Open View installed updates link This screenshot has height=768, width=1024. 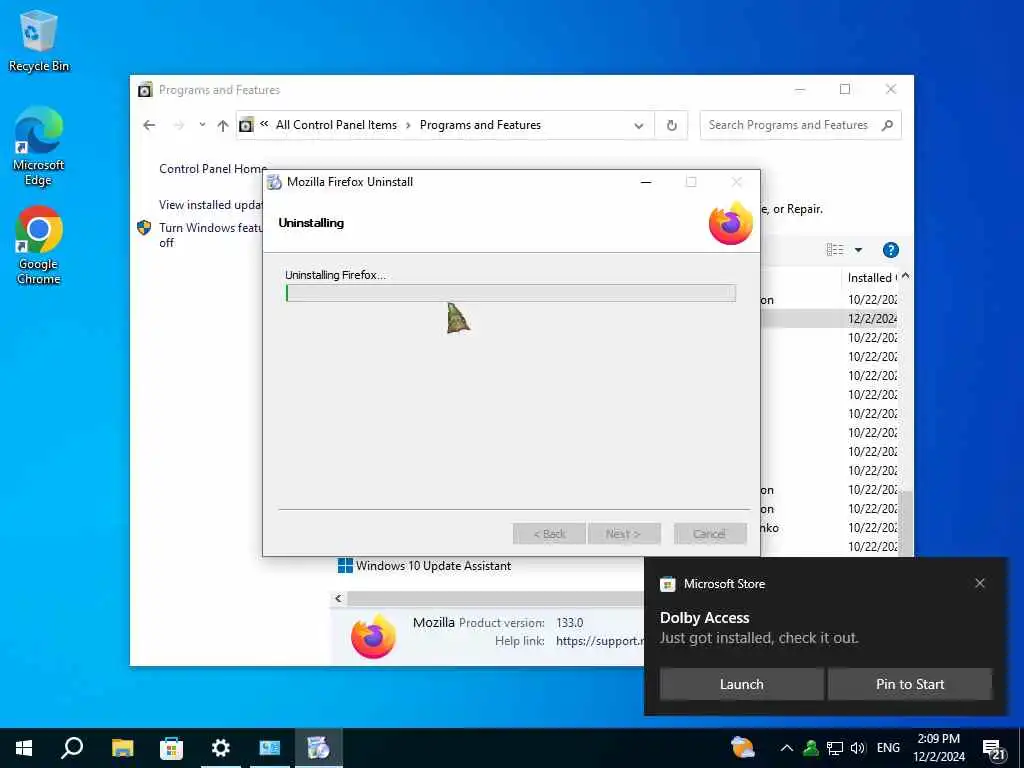tap(210, 204)
